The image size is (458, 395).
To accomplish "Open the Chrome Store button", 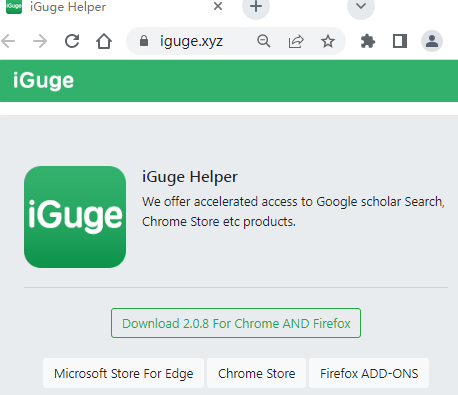I will click(256, 373).
